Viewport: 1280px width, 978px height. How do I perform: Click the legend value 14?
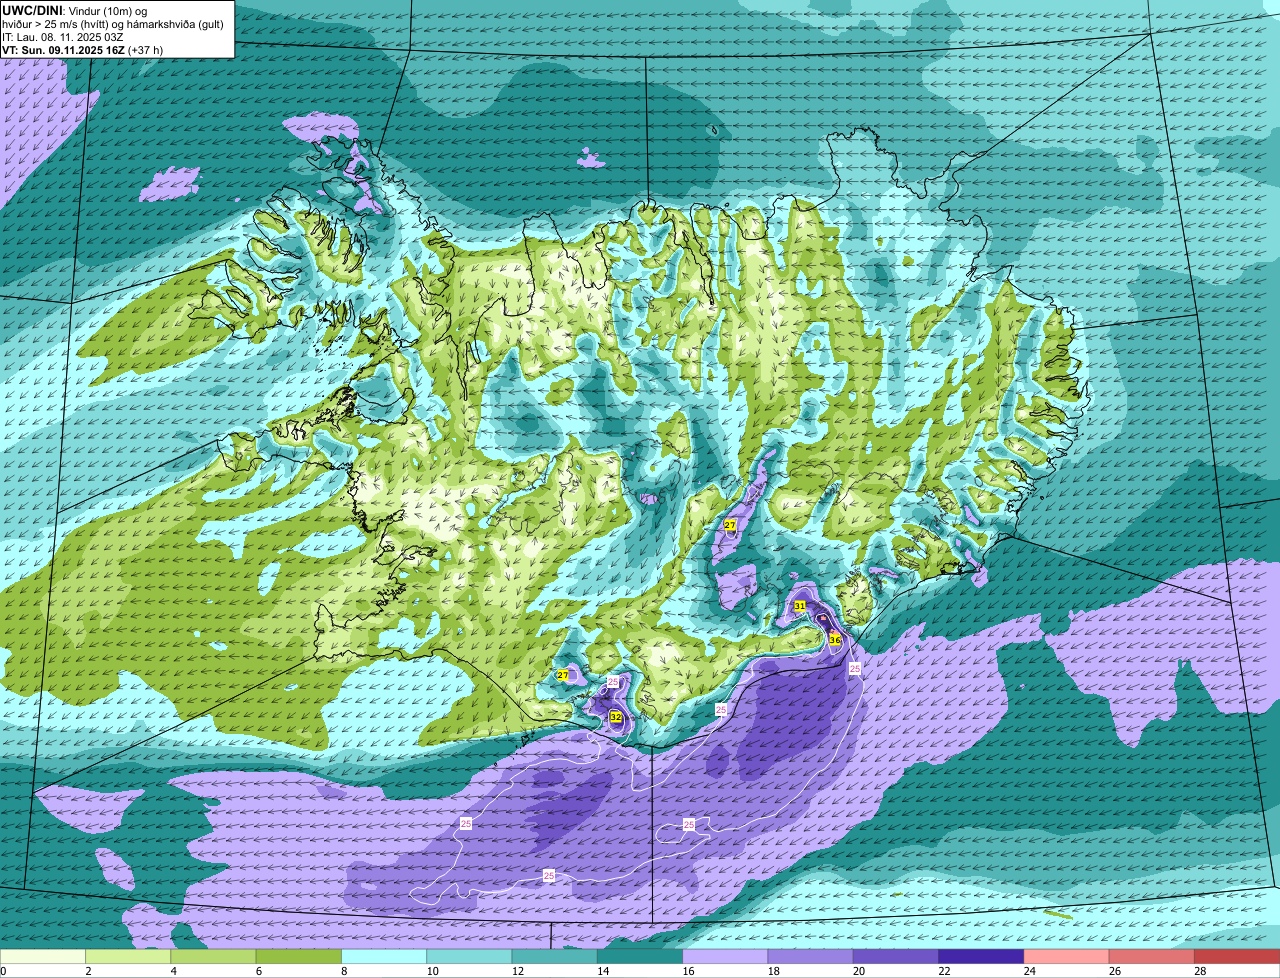pyautogui.click(x=602, y=971)
